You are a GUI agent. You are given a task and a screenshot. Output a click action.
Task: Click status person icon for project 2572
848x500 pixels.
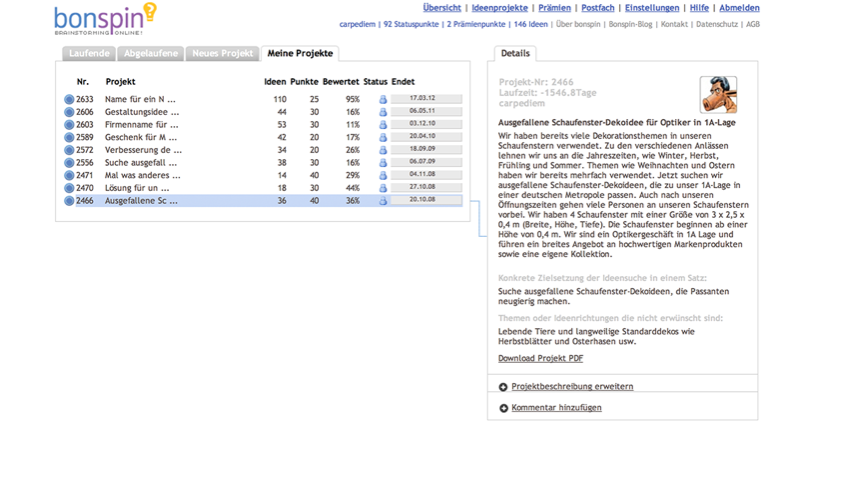382,151
